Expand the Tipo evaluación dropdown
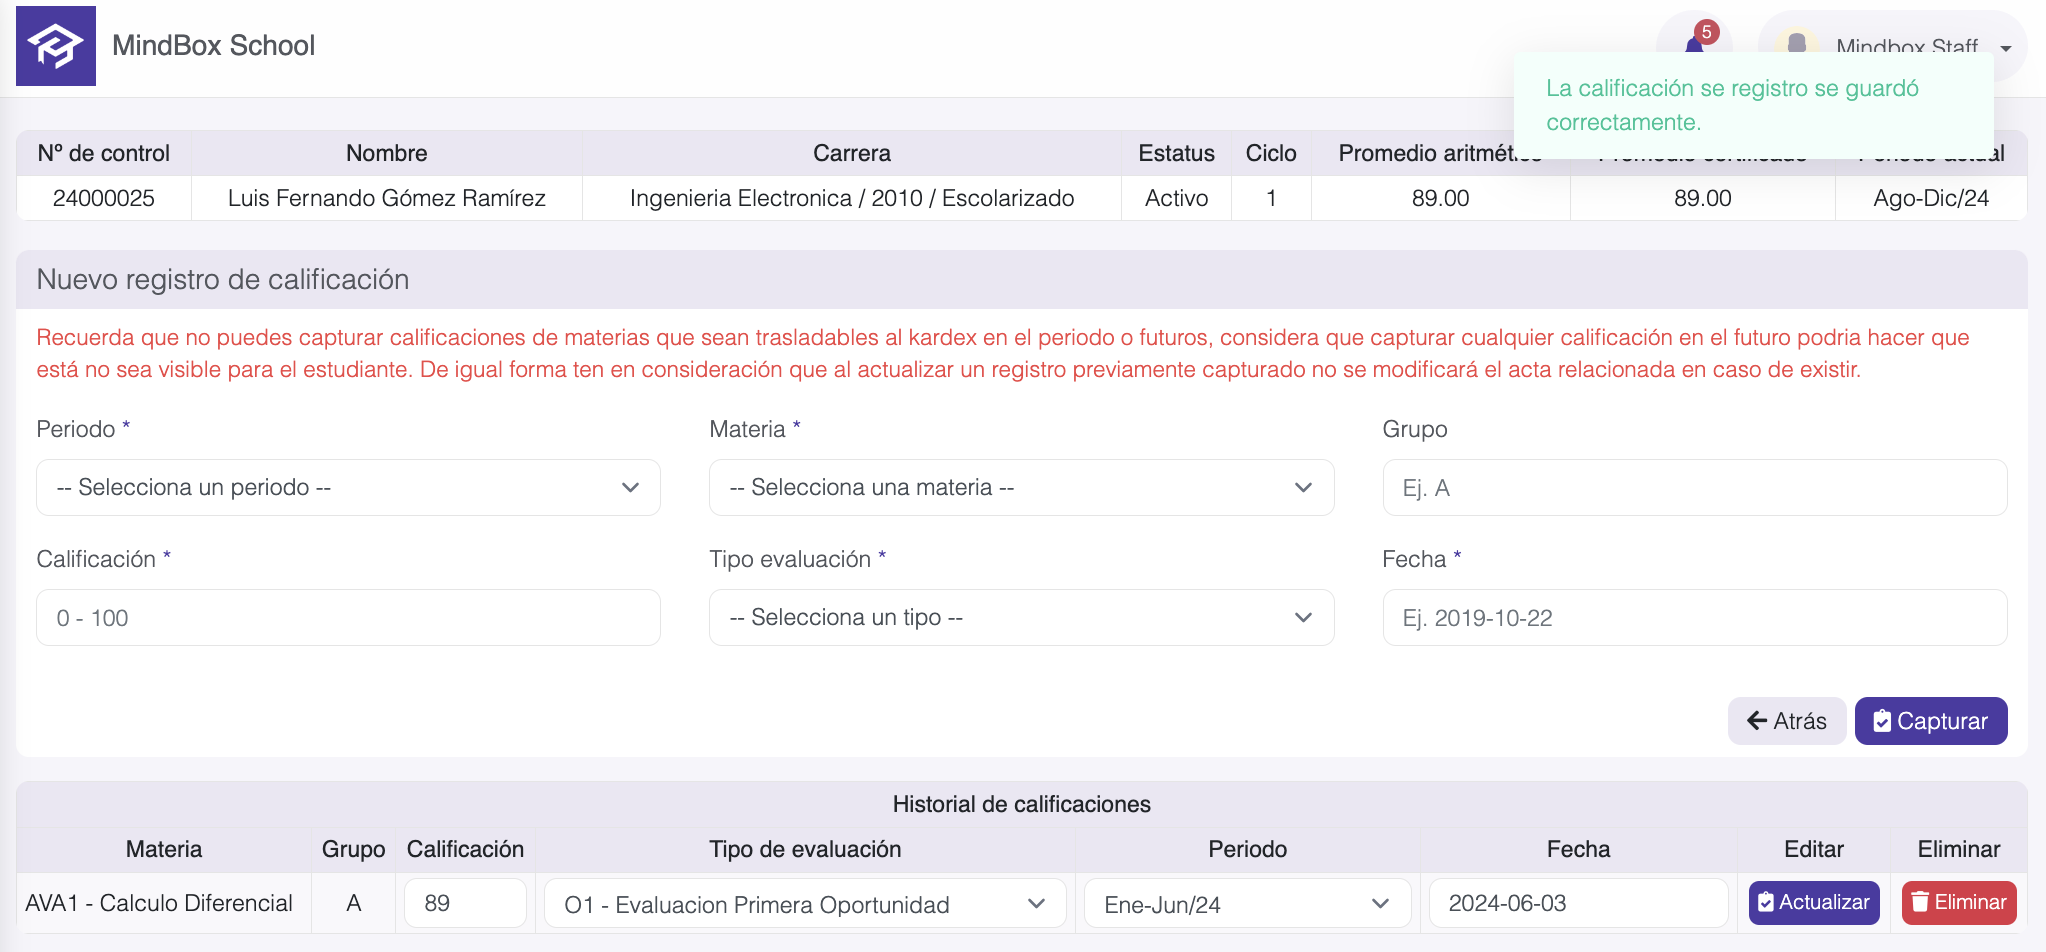2046x952 pixels. (1021, 618)
